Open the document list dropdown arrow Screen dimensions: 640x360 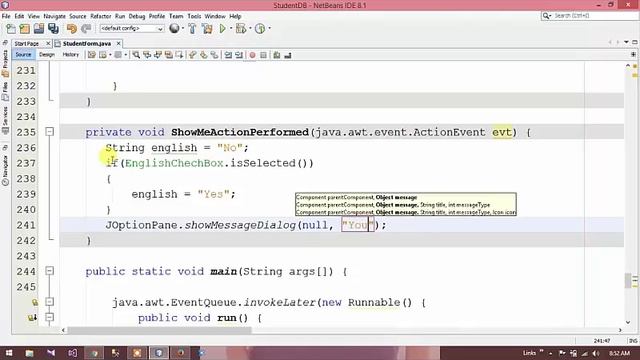(627, 42)
